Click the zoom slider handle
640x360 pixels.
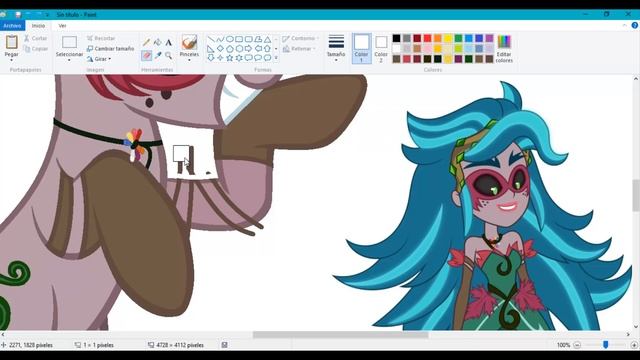(606, 345)
